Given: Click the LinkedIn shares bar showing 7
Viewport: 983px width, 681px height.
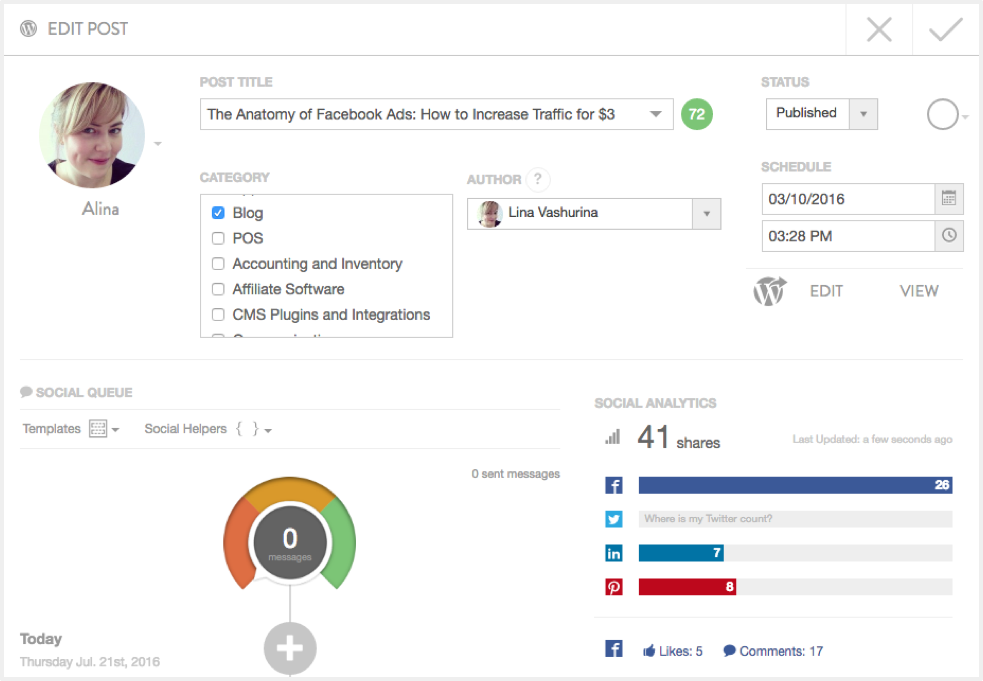Looking at the screenshot, I should pos(681,553).
